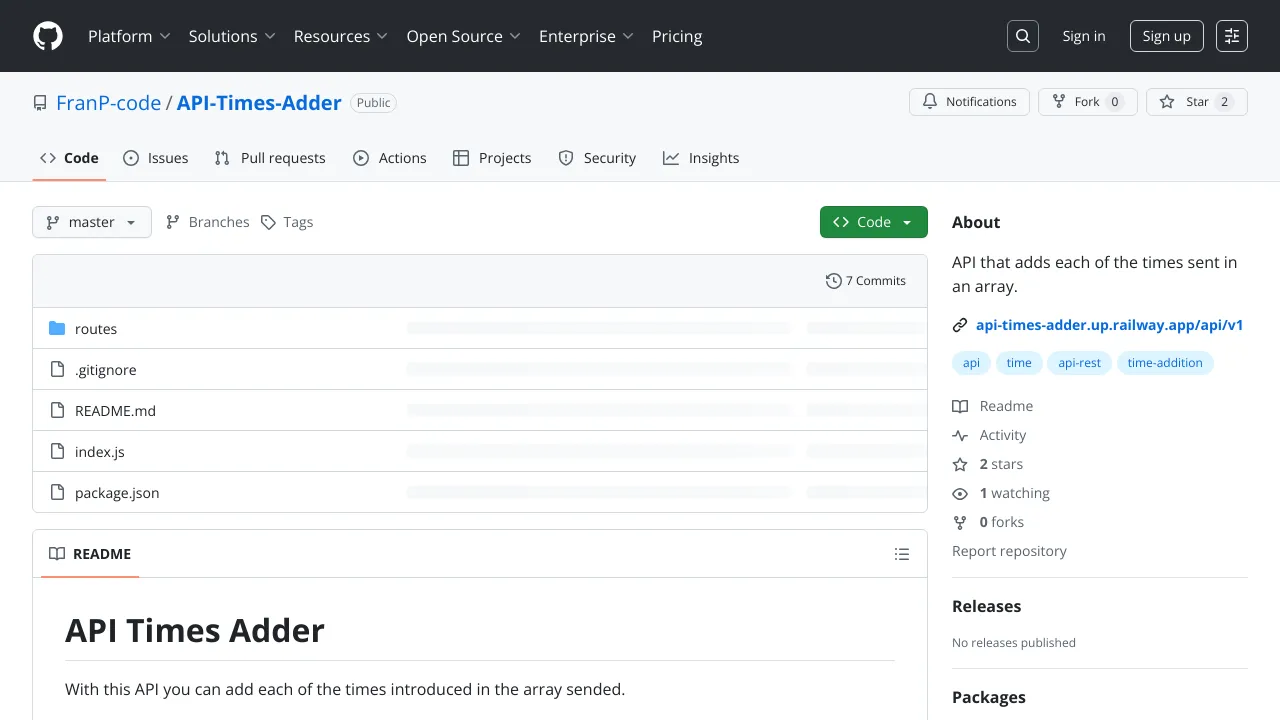1280x720 pixels.
Task: Switch to the Code tab
Action: (x=69, y=158)
